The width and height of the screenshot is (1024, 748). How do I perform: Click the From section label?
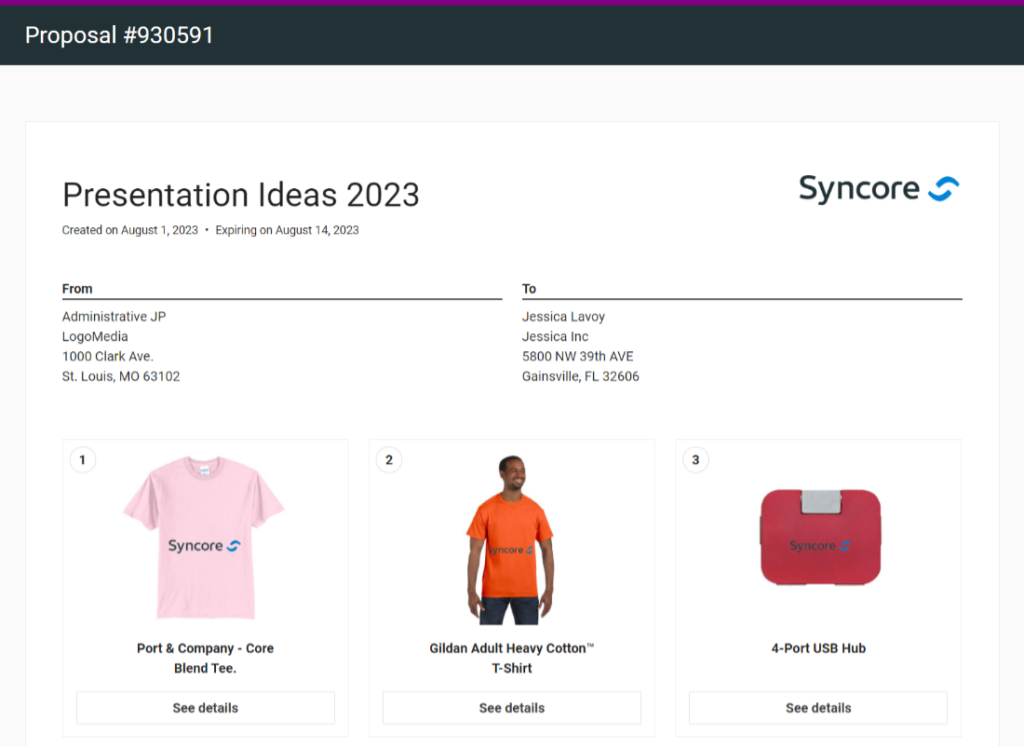pyautogui.click(x=77, y=289)
